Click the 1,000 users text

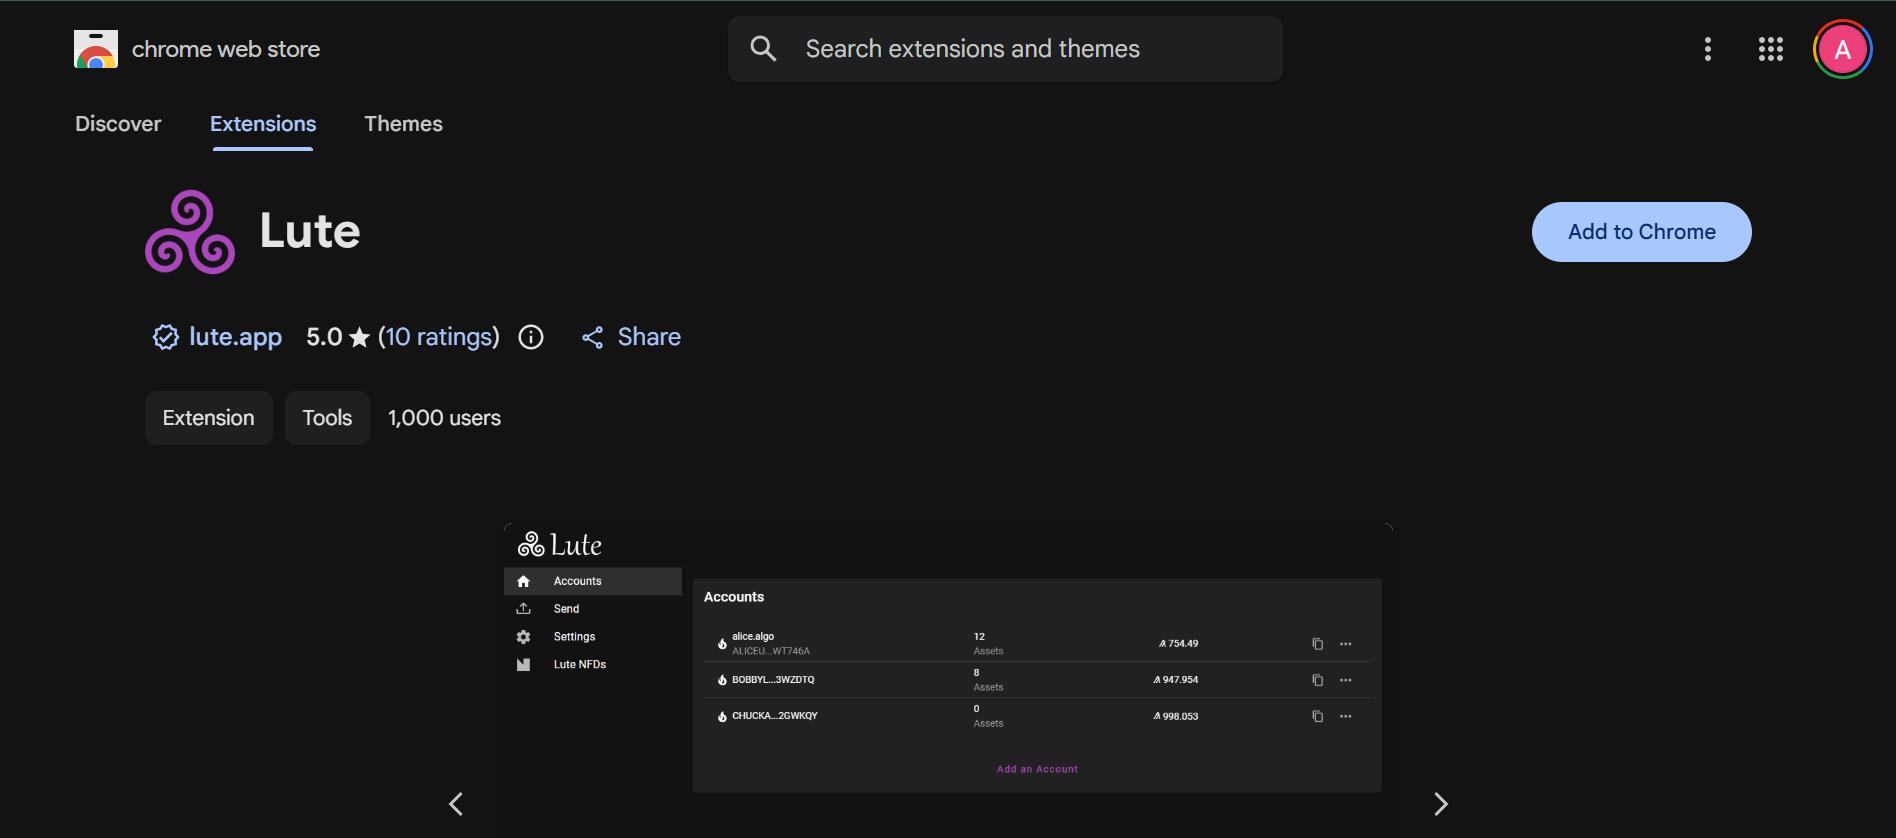[444, 418]
